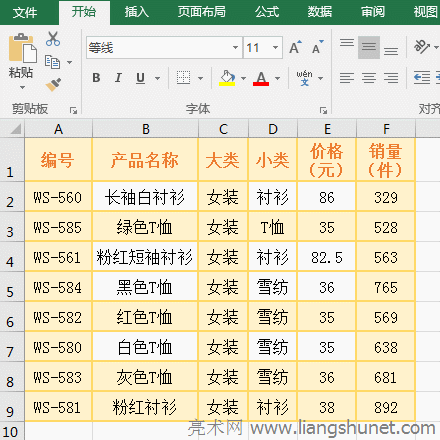
Task: Select header cell 产品名称
Action: [x=145, y=160]
